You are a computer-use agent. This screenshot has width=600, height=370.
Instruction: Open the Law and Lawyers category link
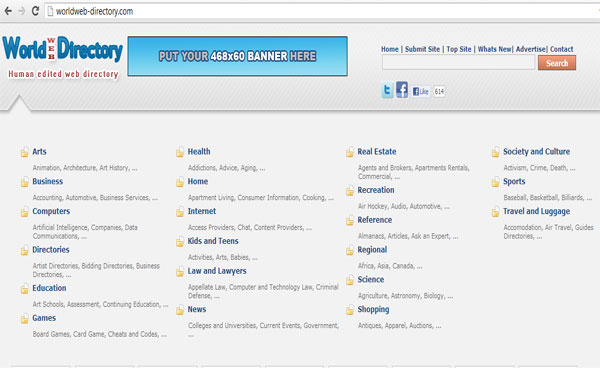point(217,271)
